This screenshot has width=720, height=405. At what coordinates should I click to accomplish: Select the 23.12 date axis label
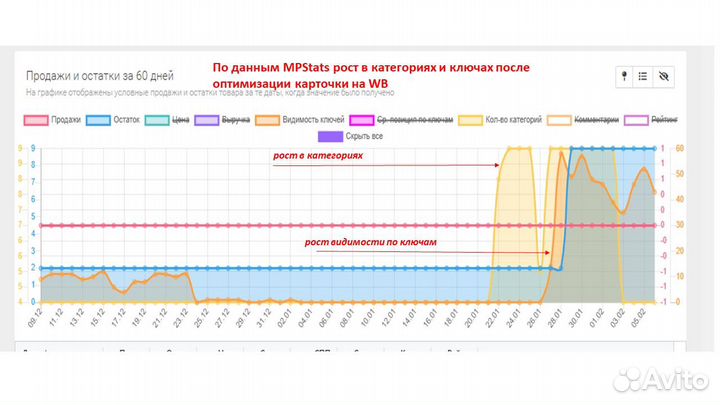[x=180, y=317]
